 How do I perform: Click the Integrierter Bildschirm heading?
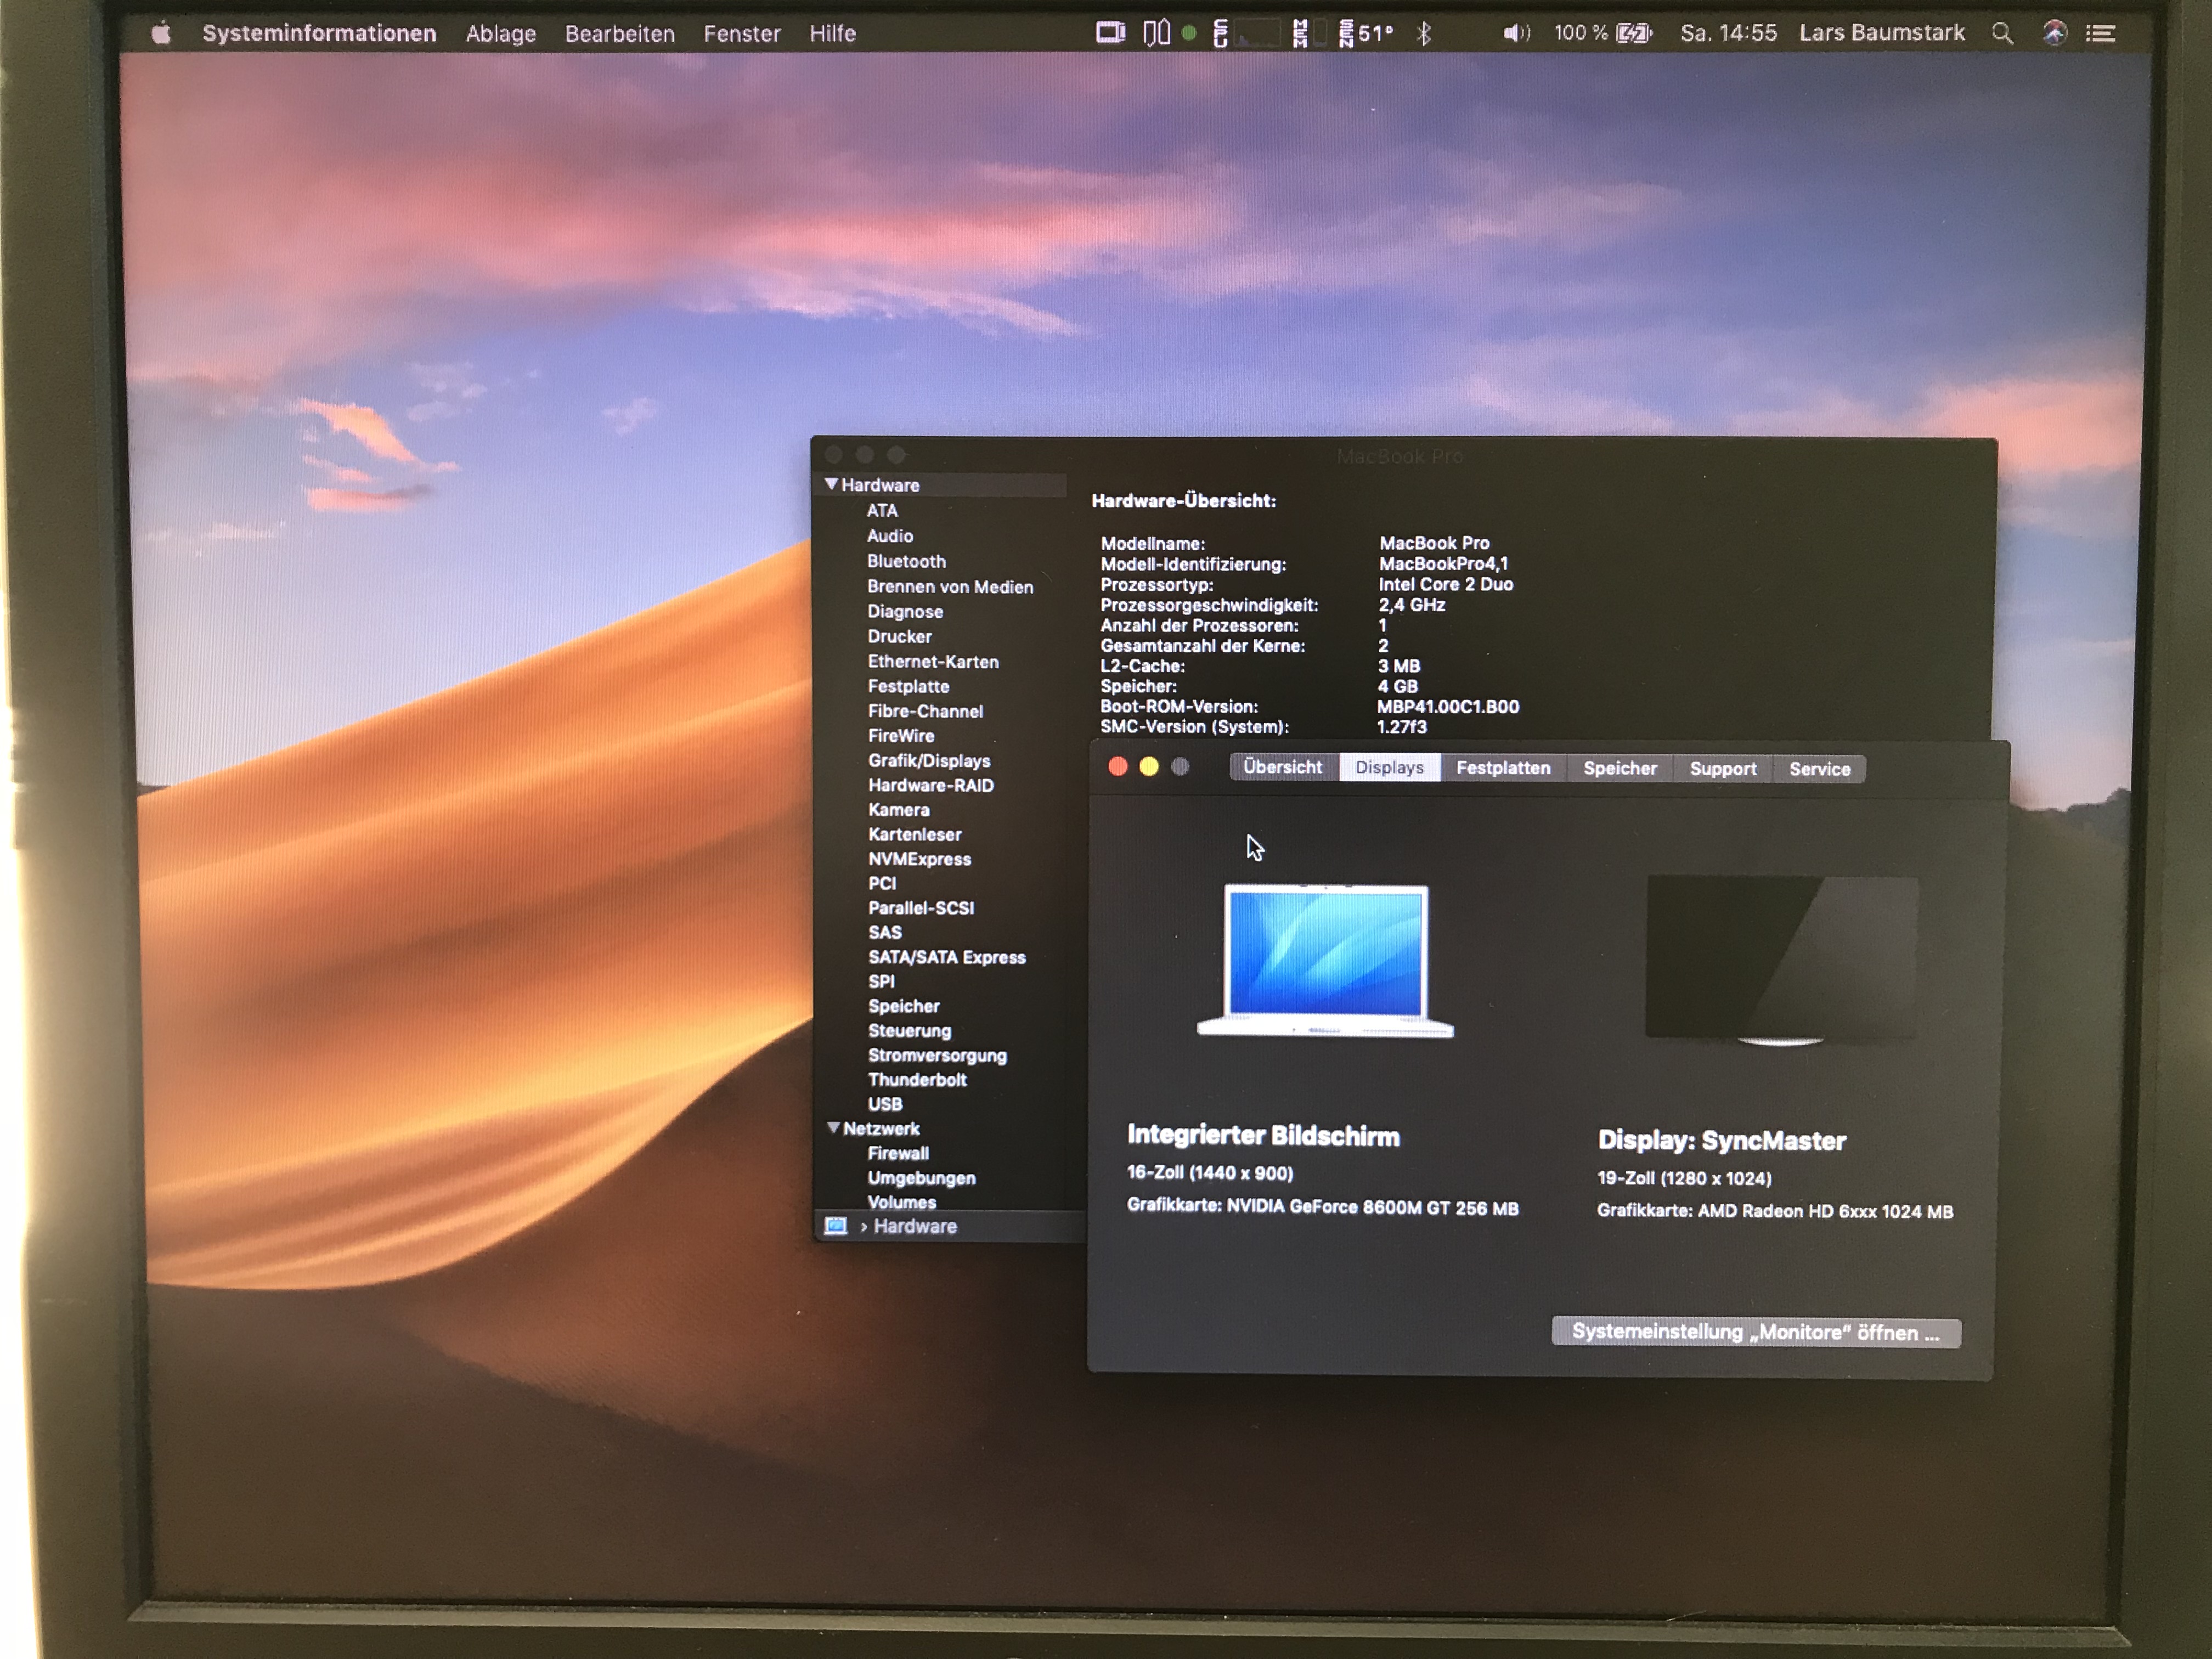pyautogui.click(x=1263, y=1136)
